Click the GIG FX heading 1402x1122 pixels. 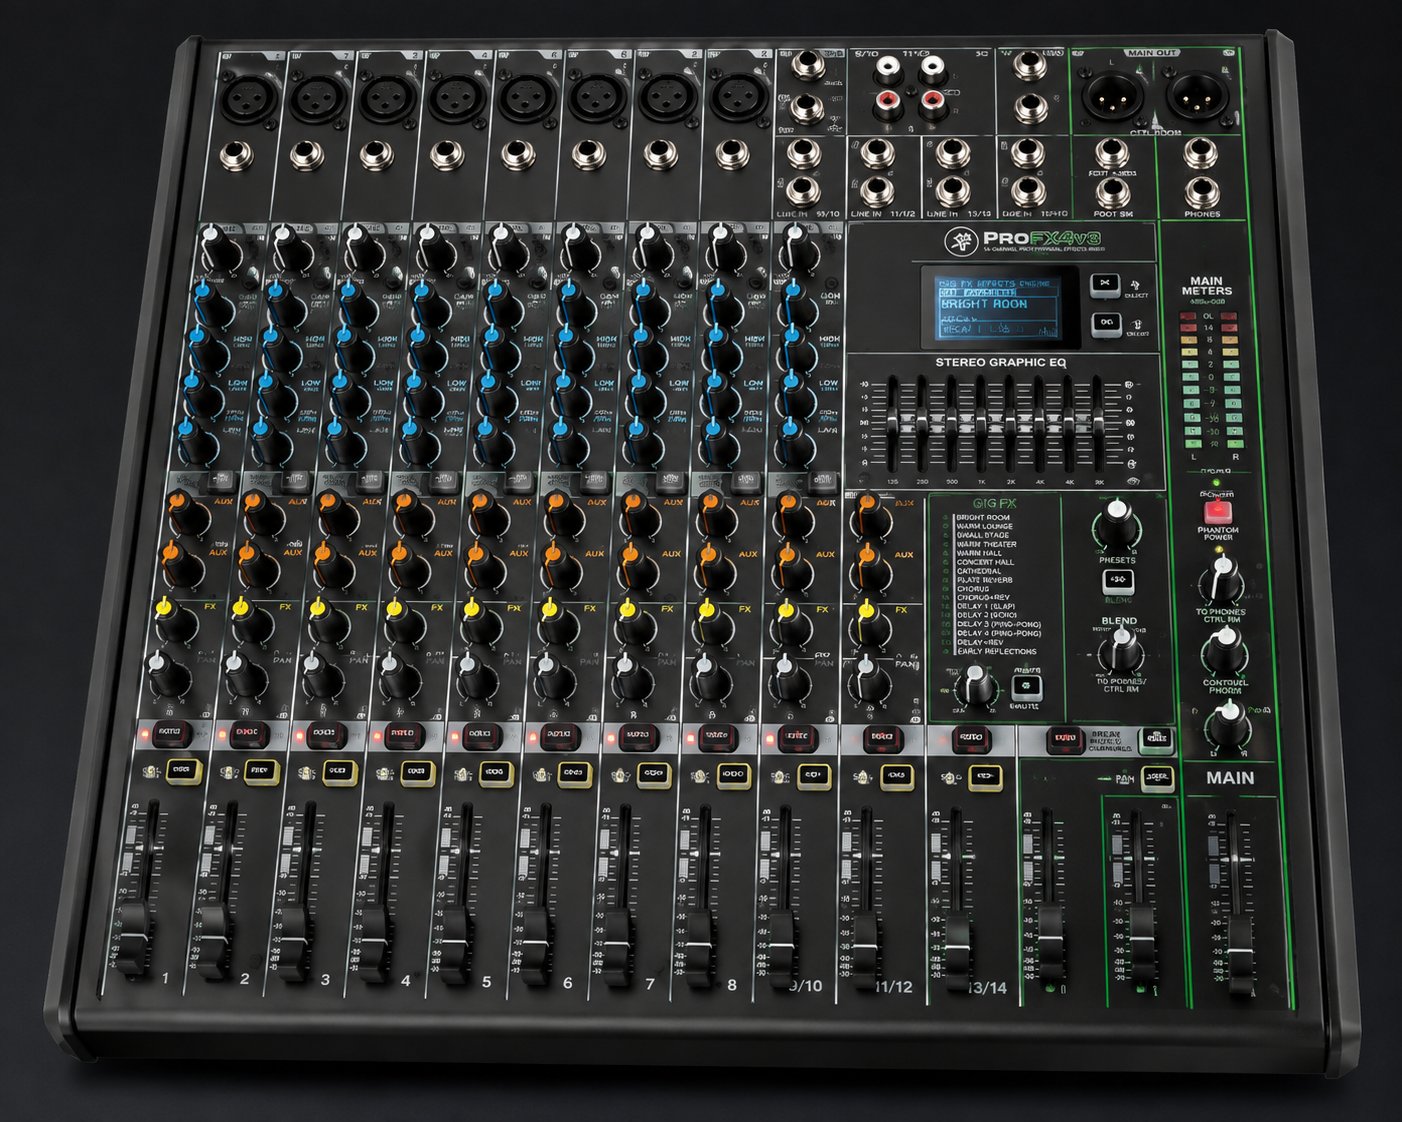point(993,504)
